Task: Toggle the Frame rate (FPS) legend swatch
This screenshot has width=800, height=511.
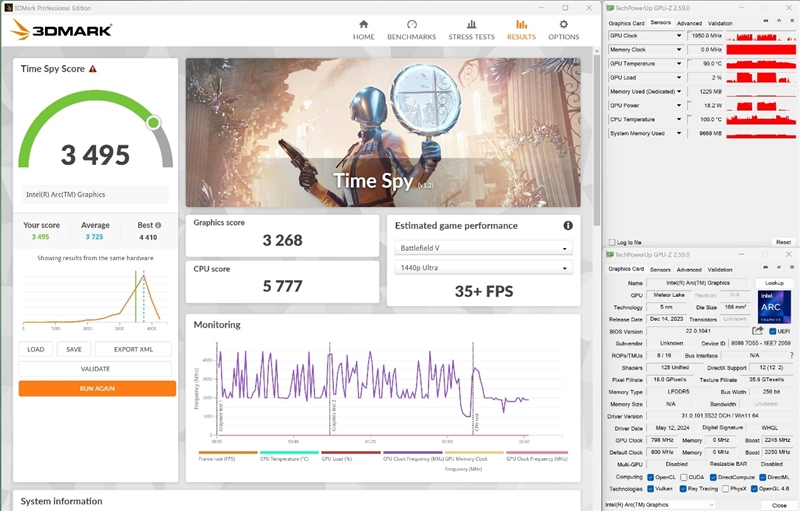Action: click(228, 452)
